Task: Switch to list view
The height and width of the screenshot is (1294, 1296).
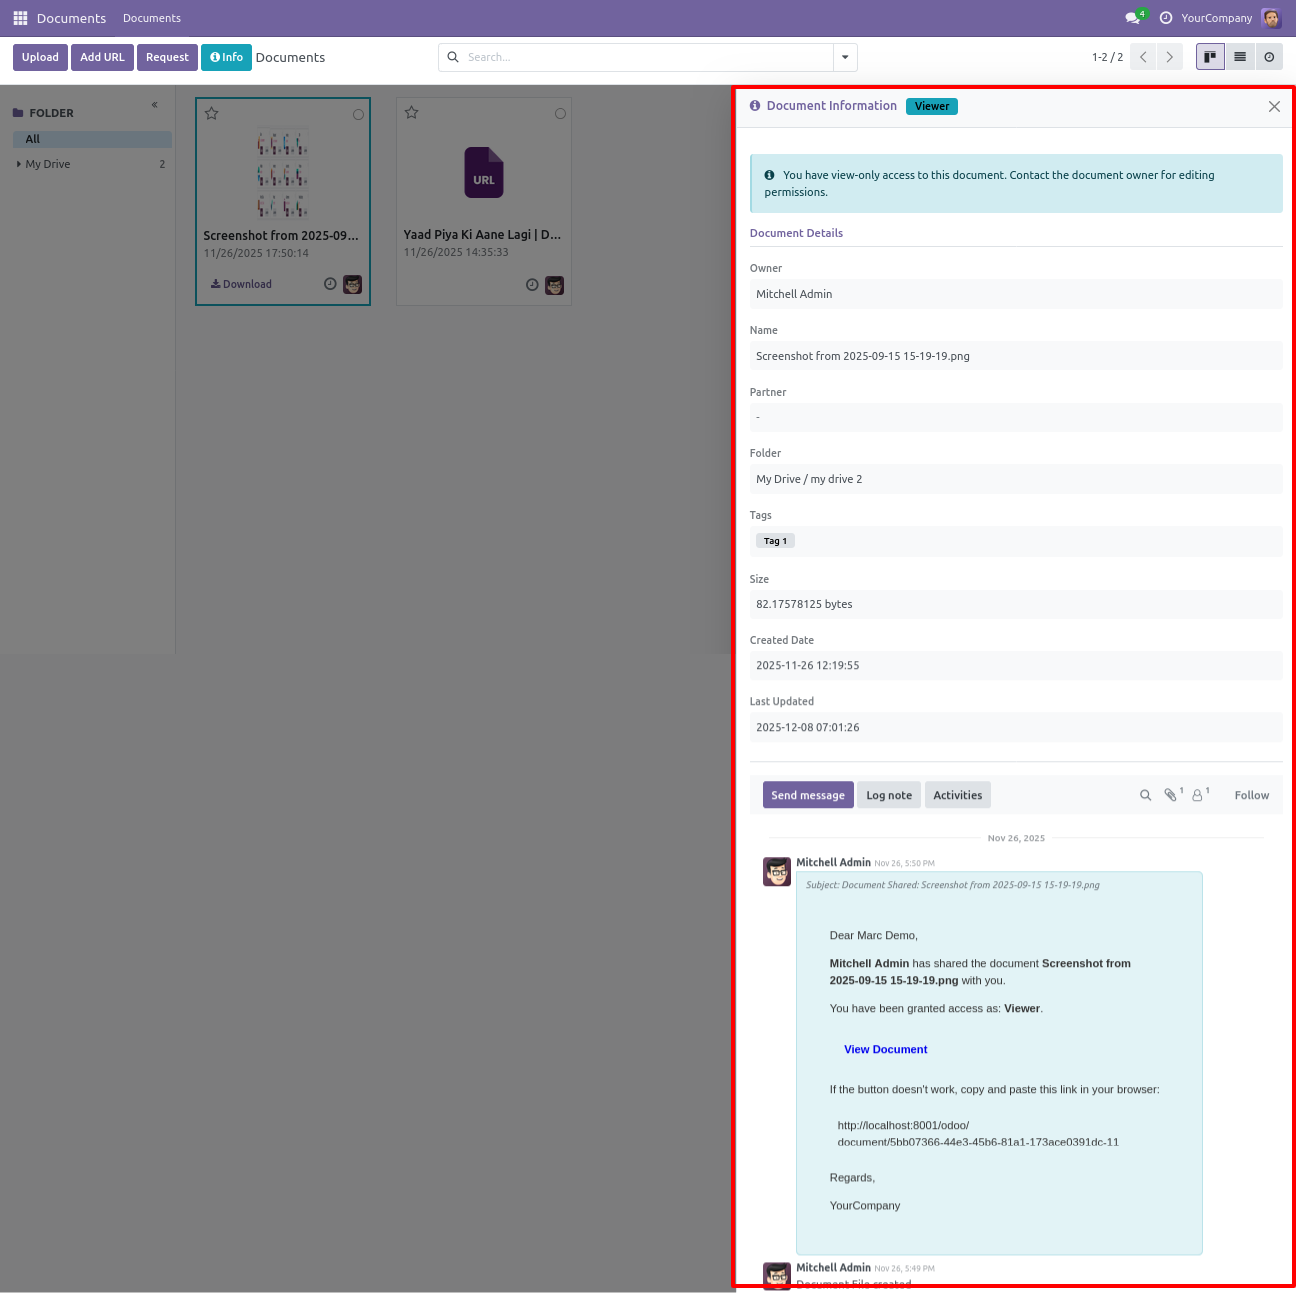Action: (1240, 57)
